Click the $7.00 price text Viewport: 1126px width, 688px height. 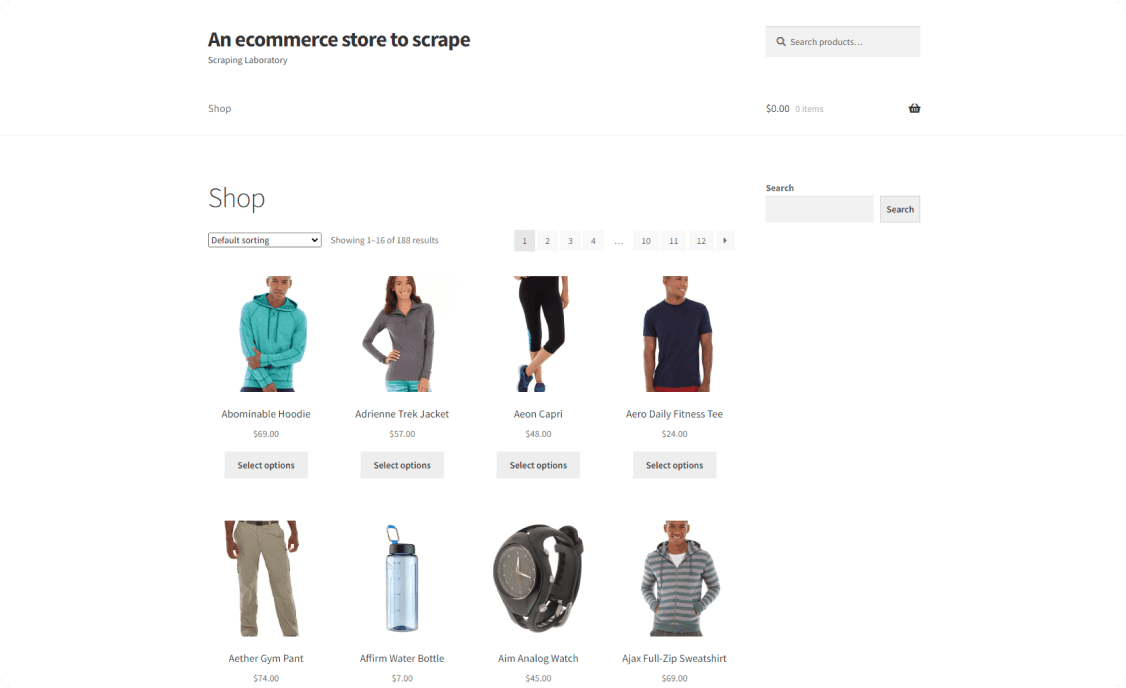coord(402,678)
